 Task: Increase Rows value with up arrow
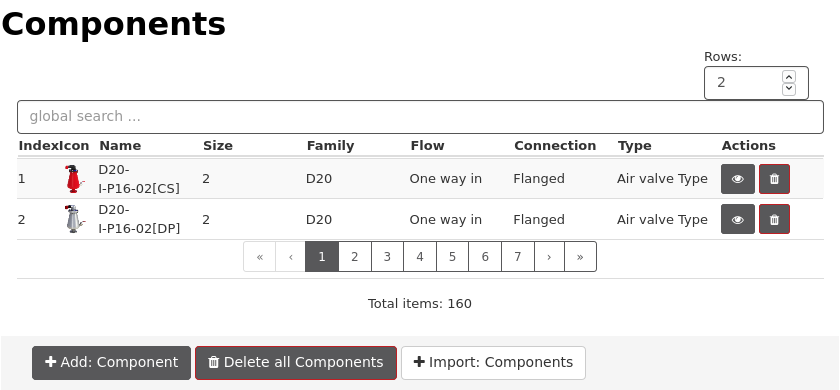pyautogui.click(x=789, y=77)
